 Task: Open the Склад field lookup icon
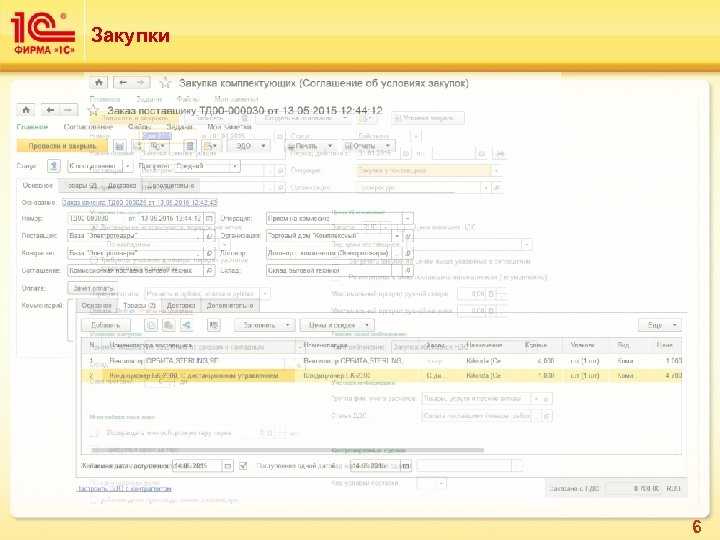click(x=408, y=270)
